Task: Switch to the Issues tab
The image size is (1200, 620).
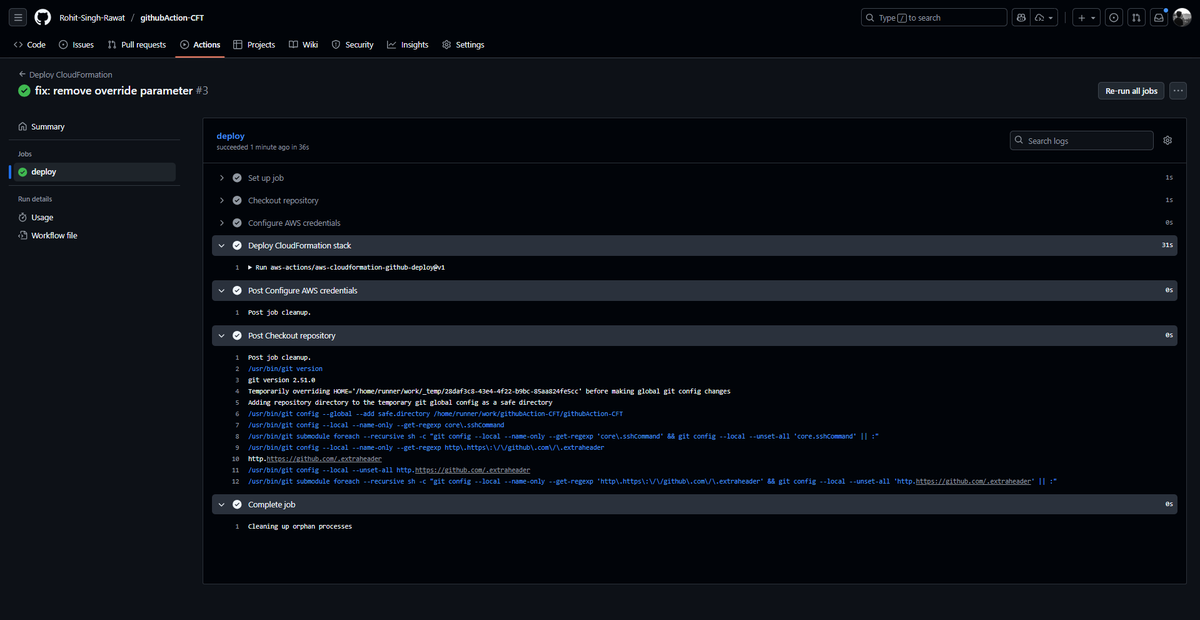Action: point(76,45)
